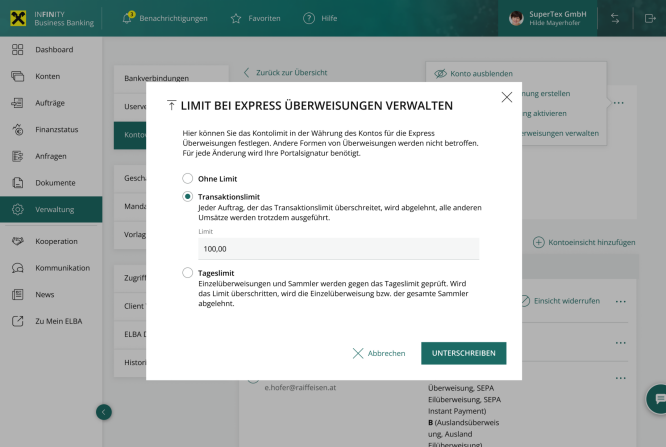
Task: Go to Aufträge in the sidebar
Action: pos(51,103)
